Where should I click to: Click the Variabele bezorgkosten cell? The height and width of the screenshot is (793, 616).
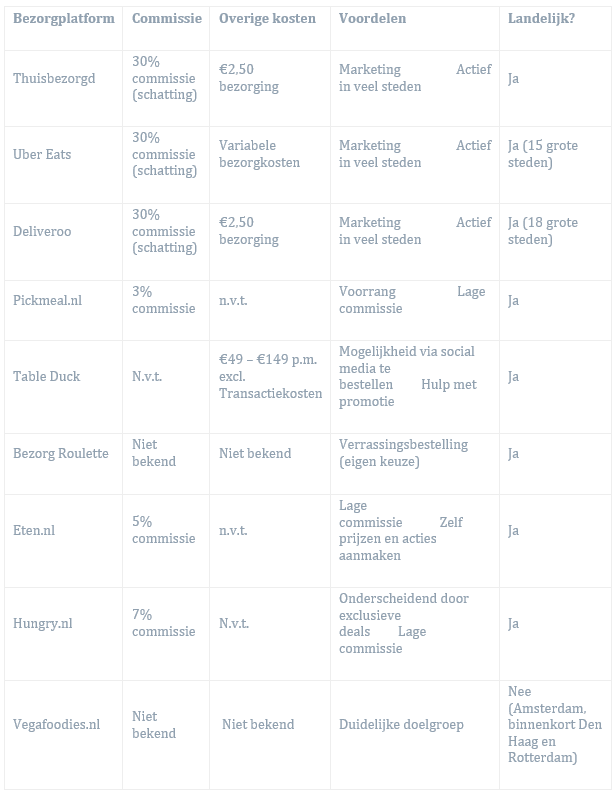coord(259,155)
